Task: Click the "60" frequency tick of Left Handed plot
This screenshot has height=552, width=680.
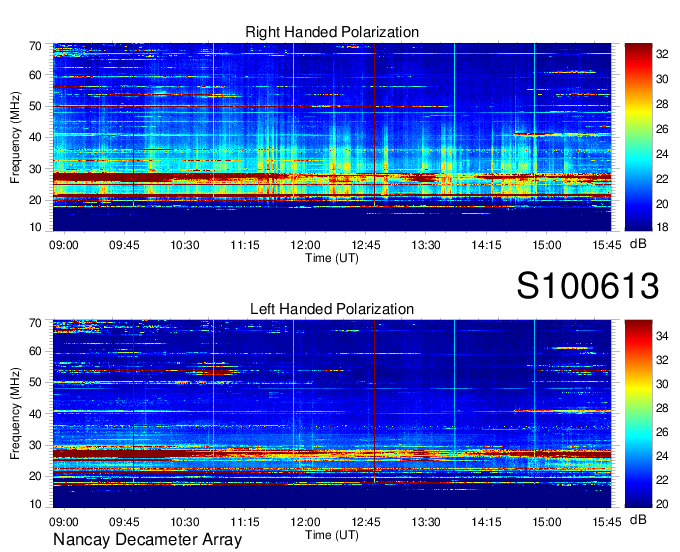Action: [35, 351]
